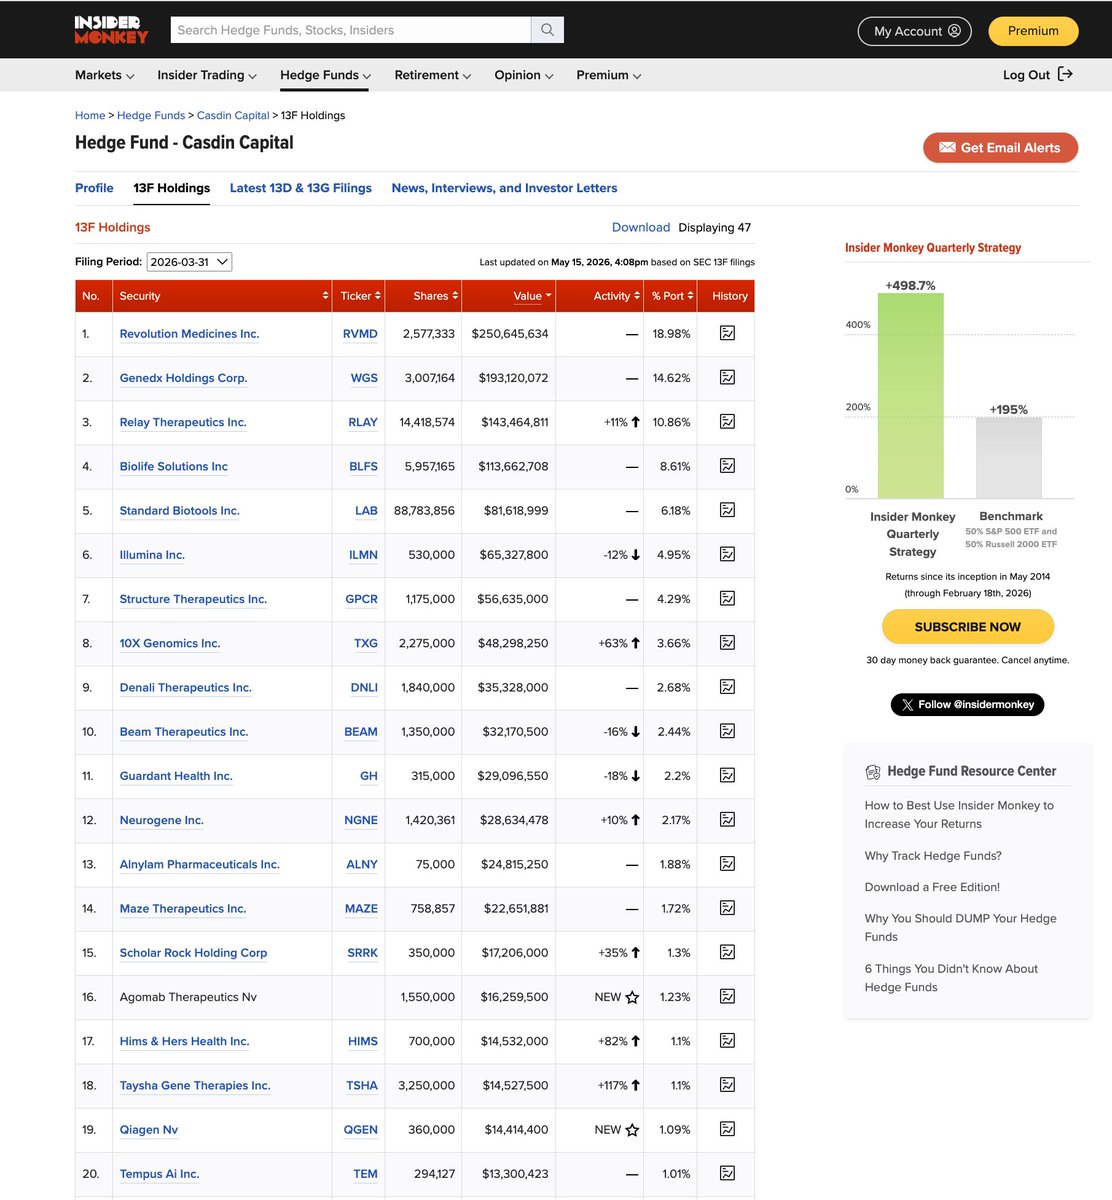Screen dimensions: 1112x1200
Task: Sort table by Shares column
Action: point(424,296)
